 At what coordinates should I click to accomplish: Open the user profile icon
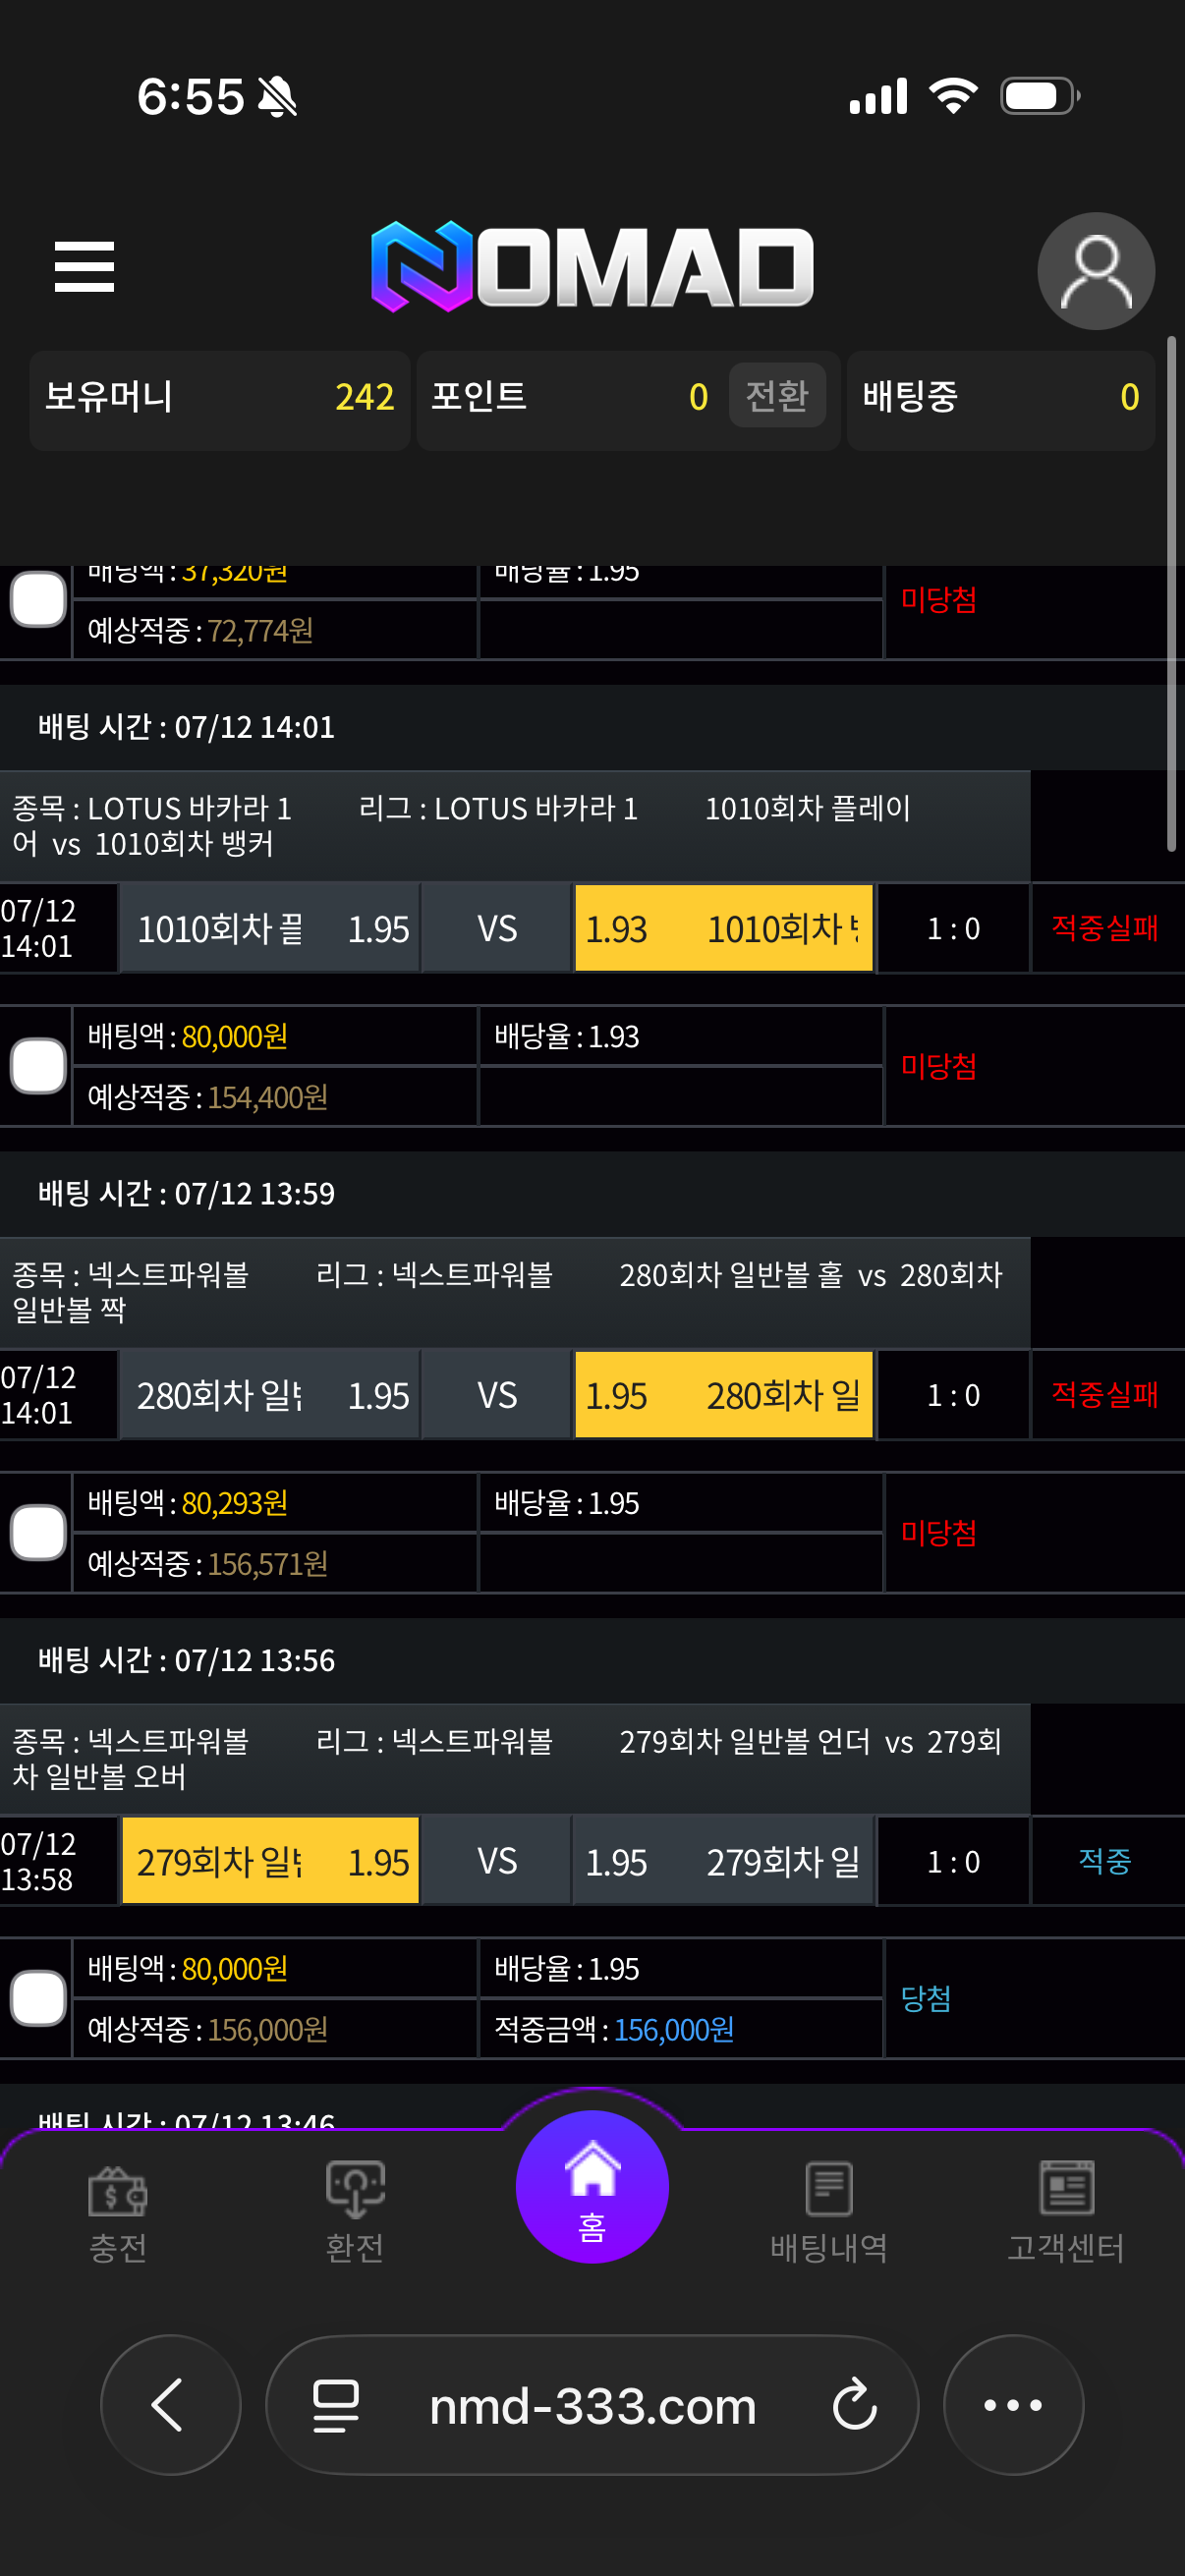[x=1096, y=271]
